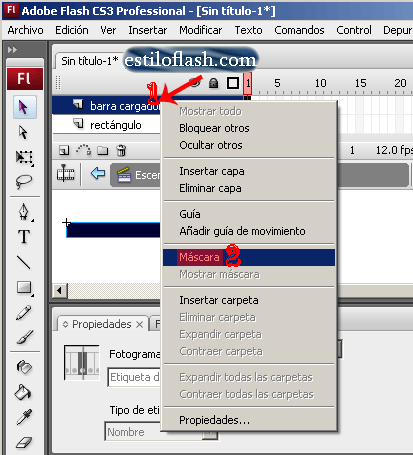This screenshot has width=413, height=455.
Task: Toggle outline view square for all layers
Action: [233, 83]
